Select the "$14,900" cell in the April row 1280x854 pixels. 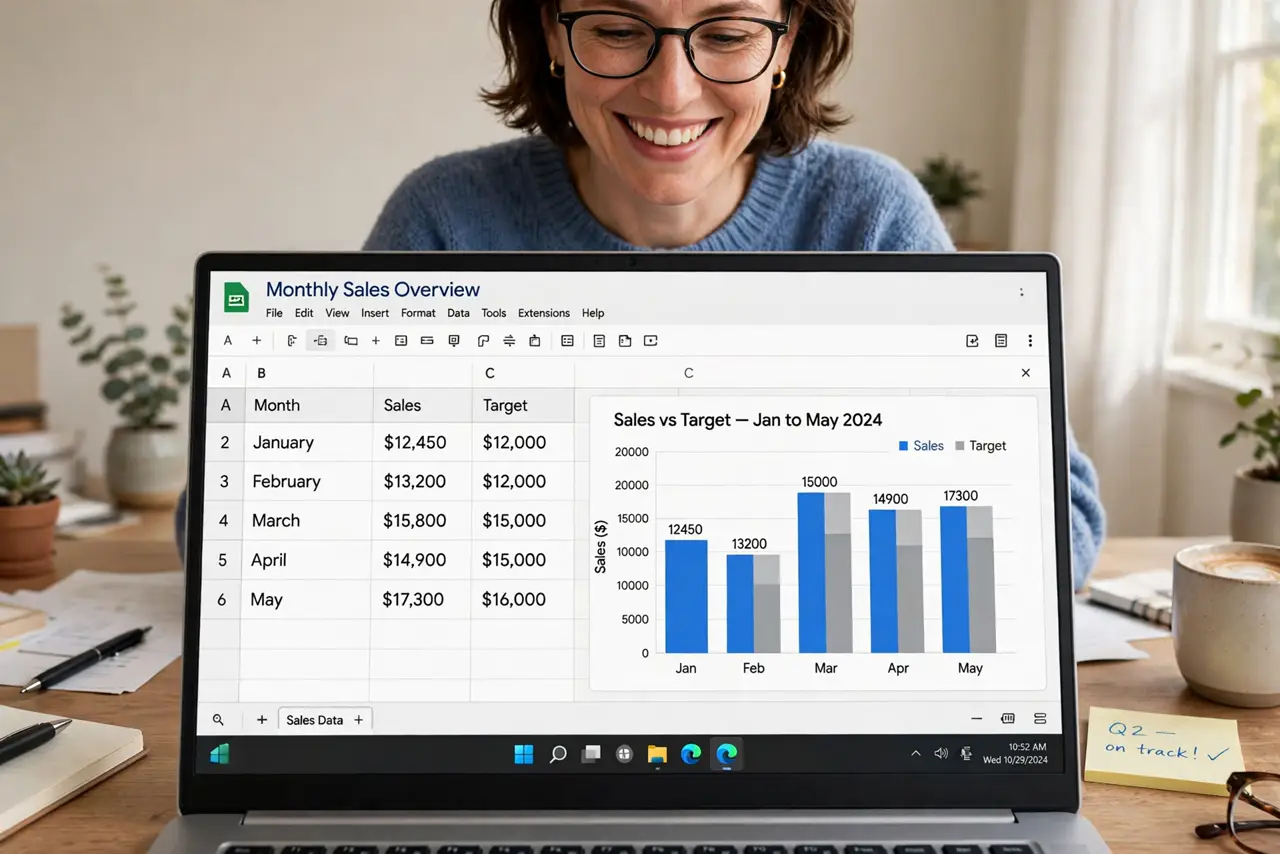click(x=421, y=560)
